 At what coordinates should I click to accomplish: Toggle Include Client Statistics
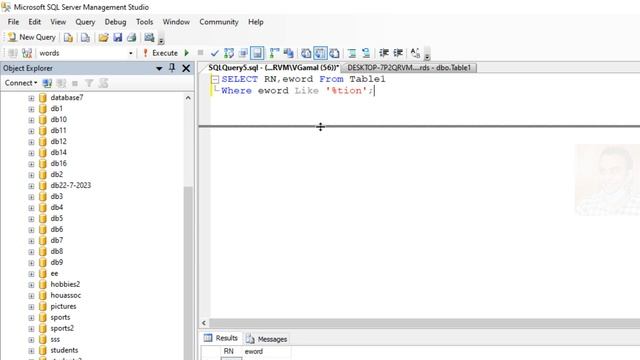click(289, 53)
